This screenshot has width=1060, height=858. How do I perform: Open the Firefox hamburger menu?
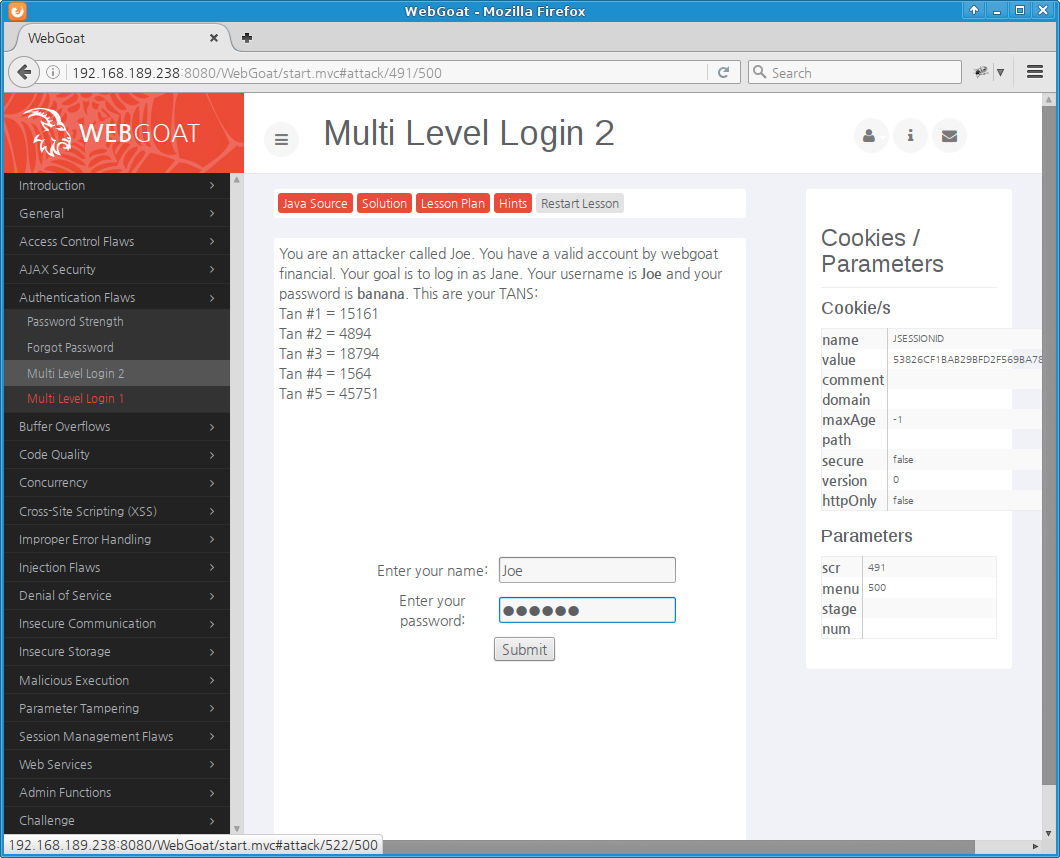click(1034, 72)
